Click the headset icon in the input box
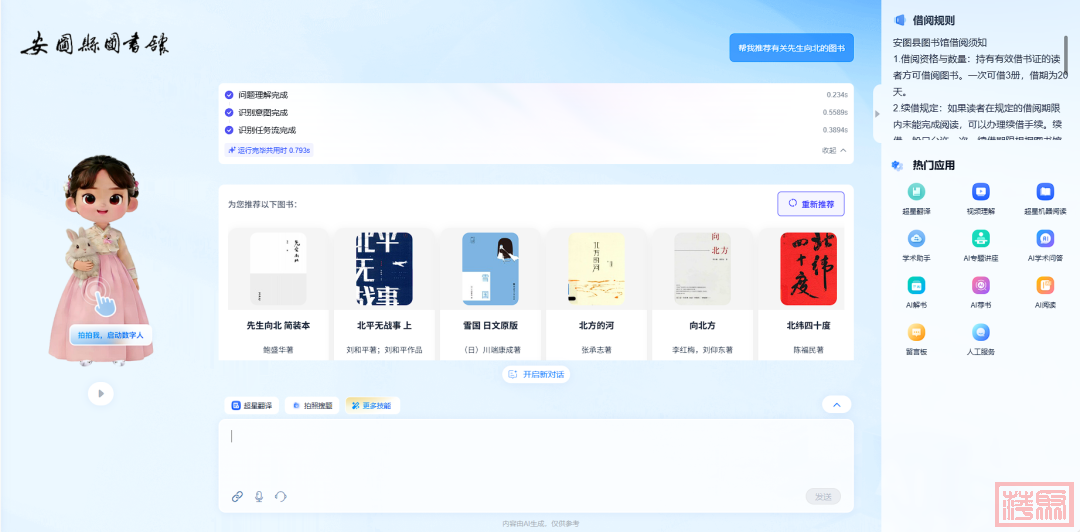Image resolution: width=1080 pixels, height=532 pixels. tap(281, 496)
